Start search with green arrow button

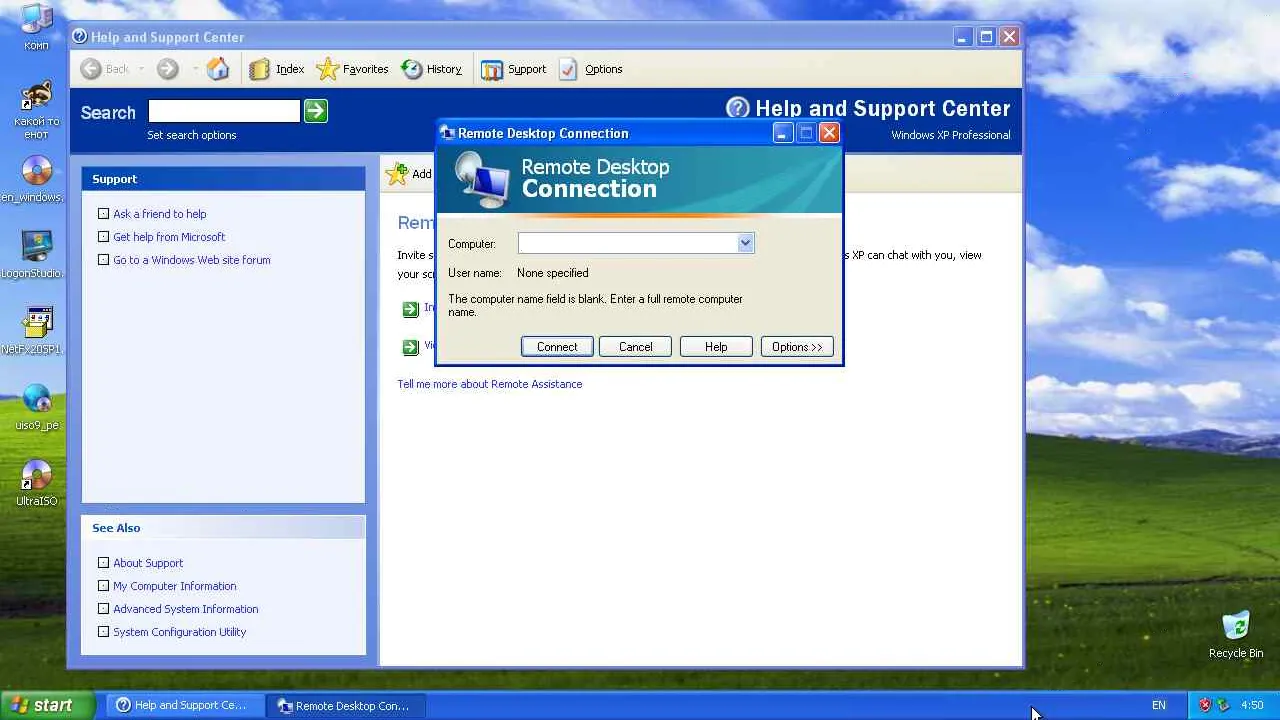[x=316, y=111]
